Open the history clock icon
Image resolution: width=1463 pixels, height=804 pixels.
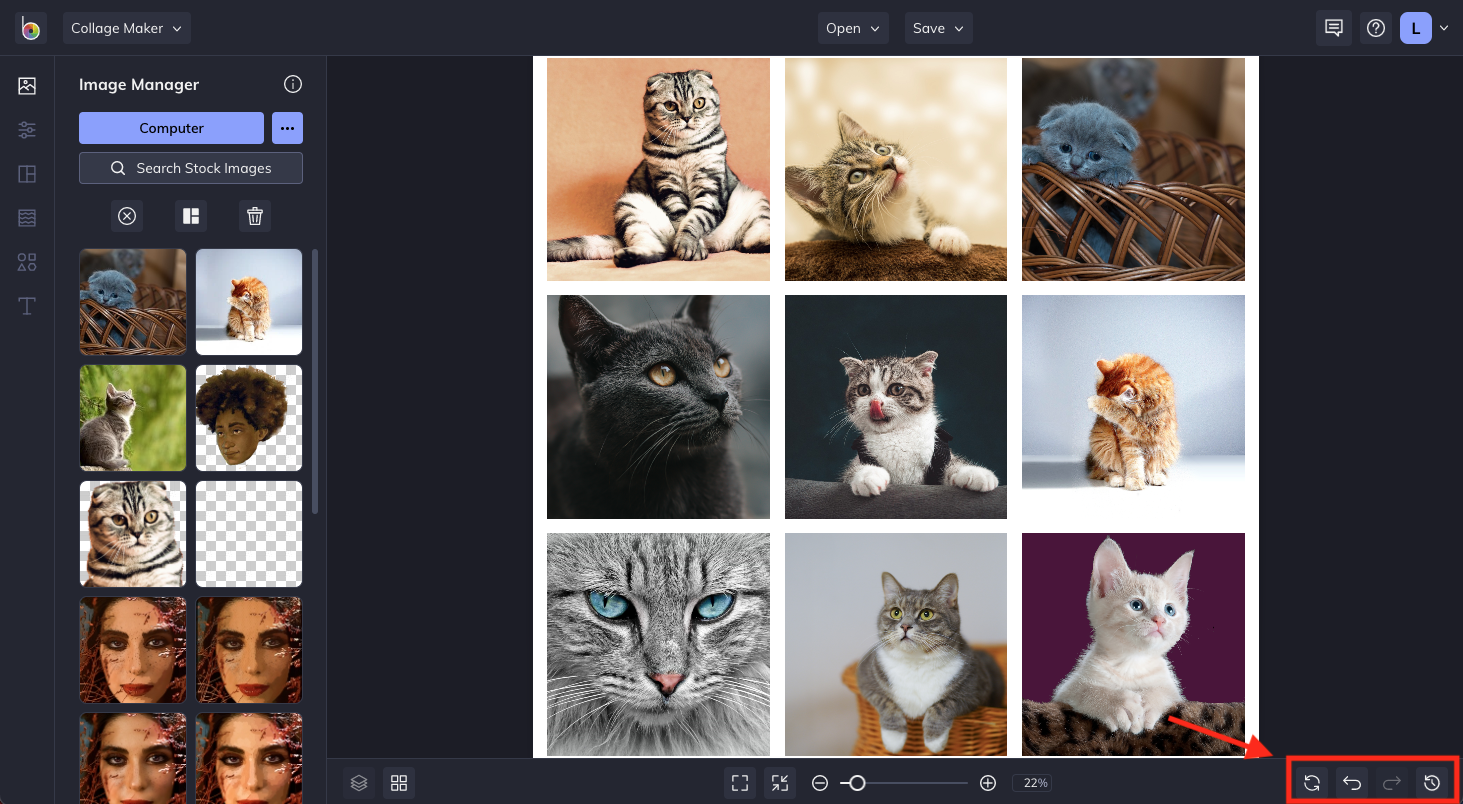(x=1432, y=783)
